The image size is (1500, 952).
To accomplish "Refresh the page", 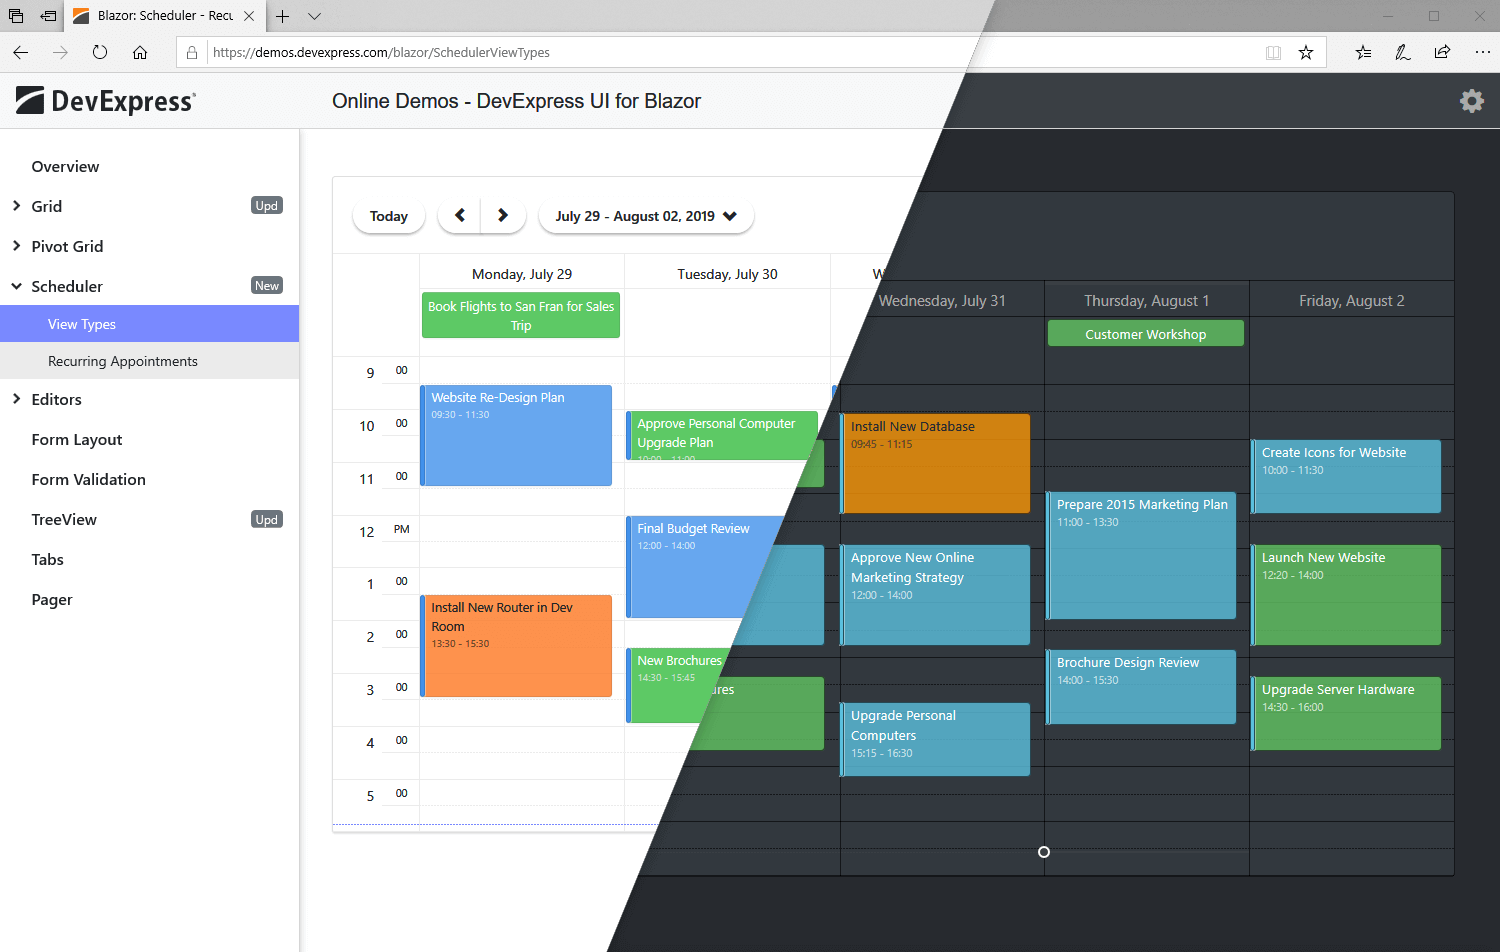I will (99, 52).
